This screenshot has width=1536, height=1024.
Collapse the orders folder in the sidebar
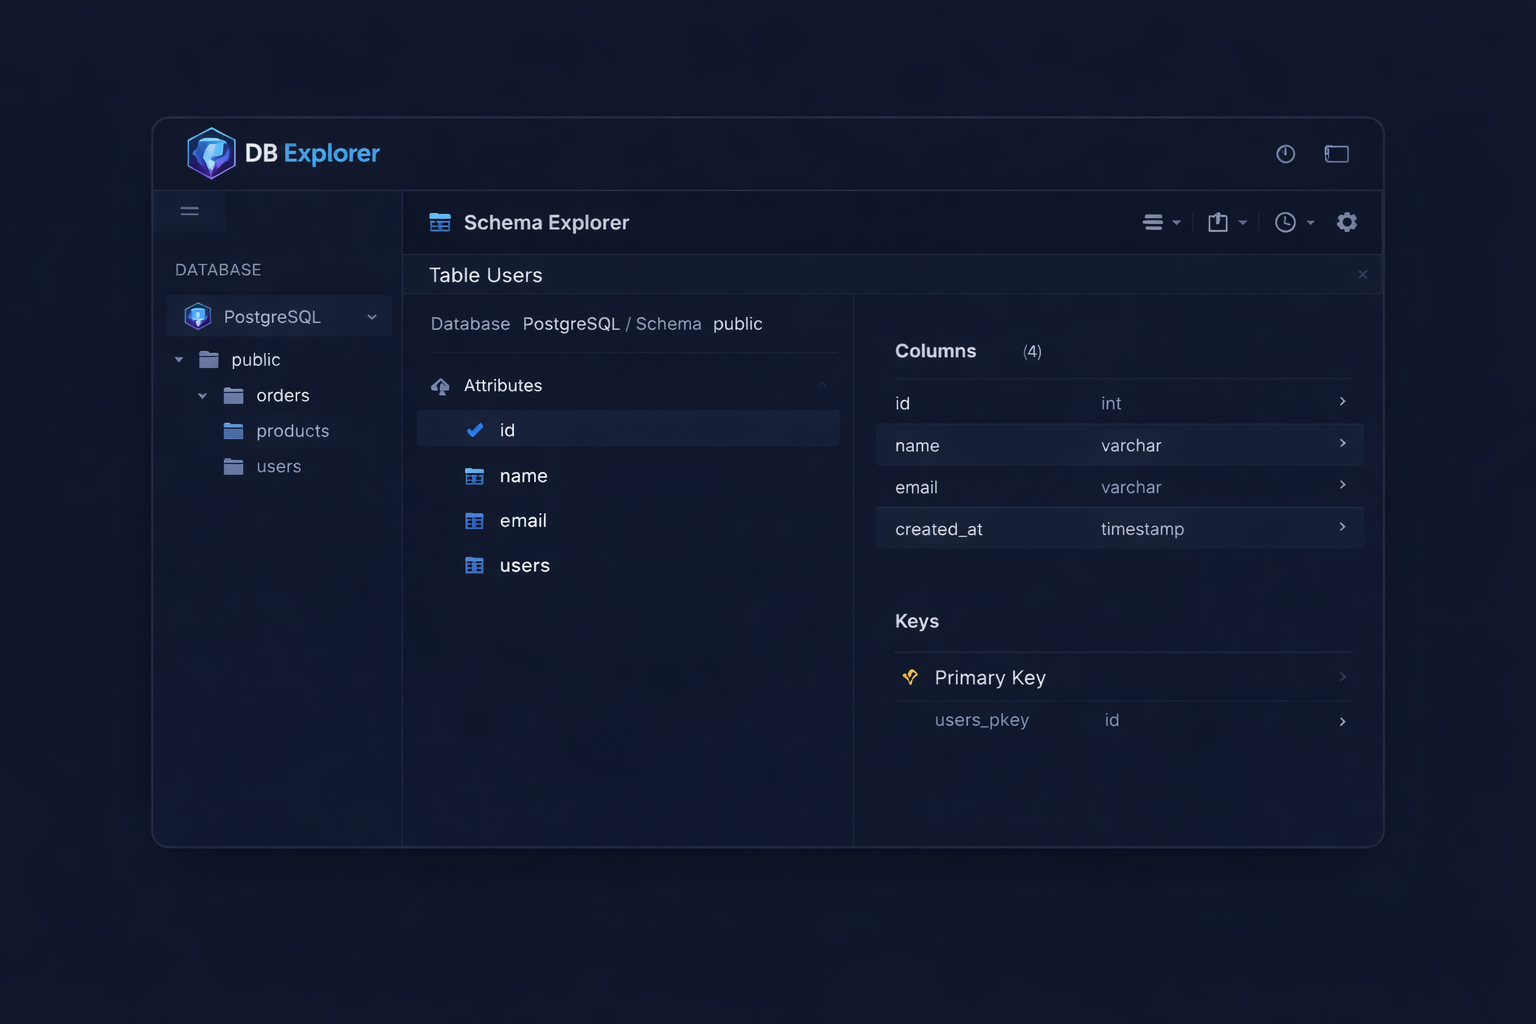202,395
